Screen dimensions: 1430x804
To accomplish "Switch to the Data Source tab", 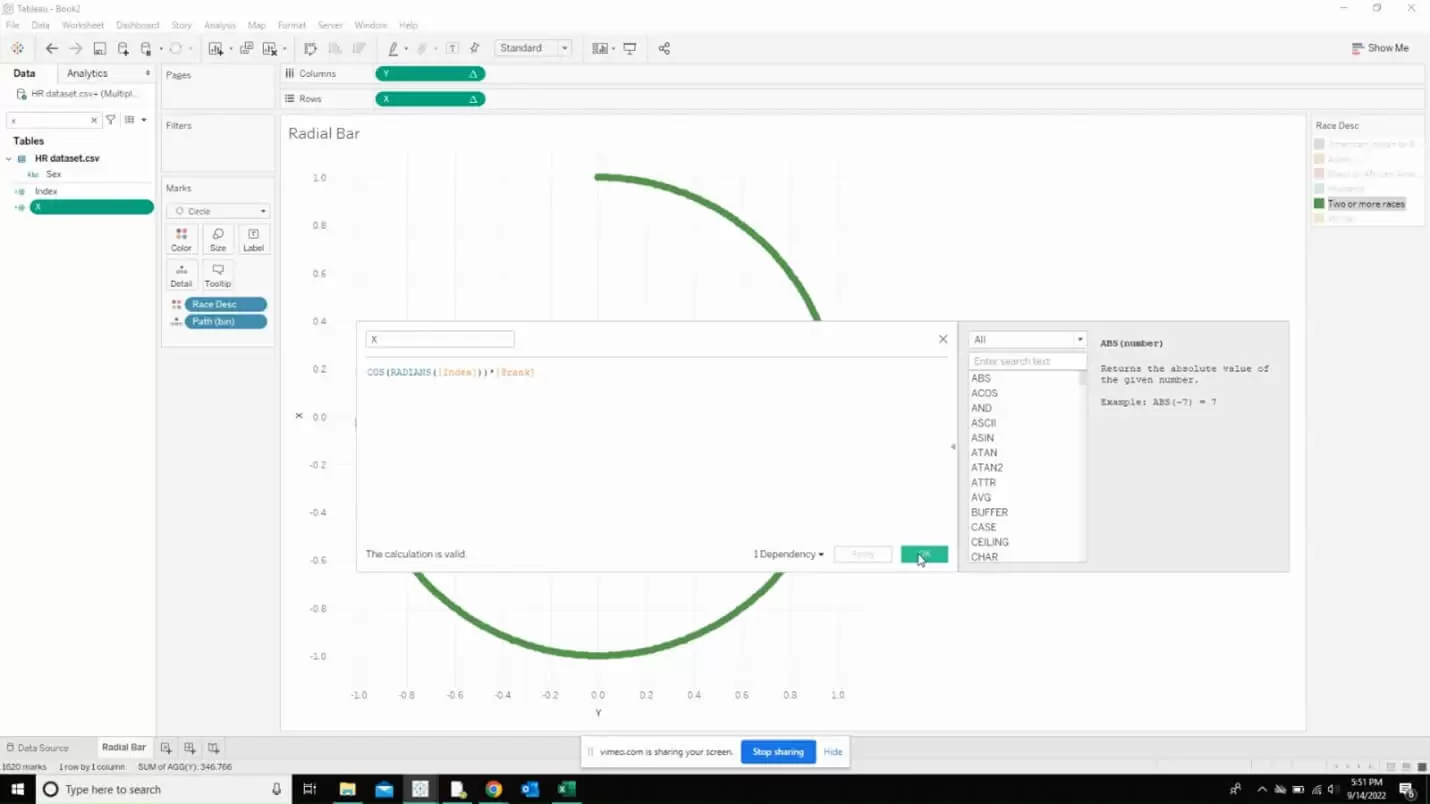I will point(37,747).
